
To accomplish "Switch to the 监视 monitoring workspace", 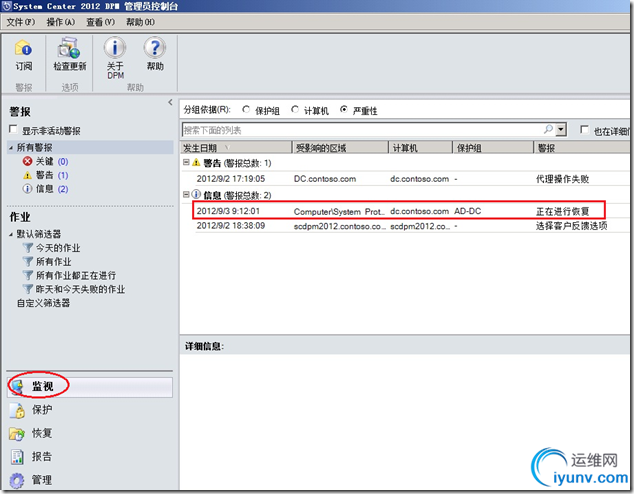I will 90,387.
